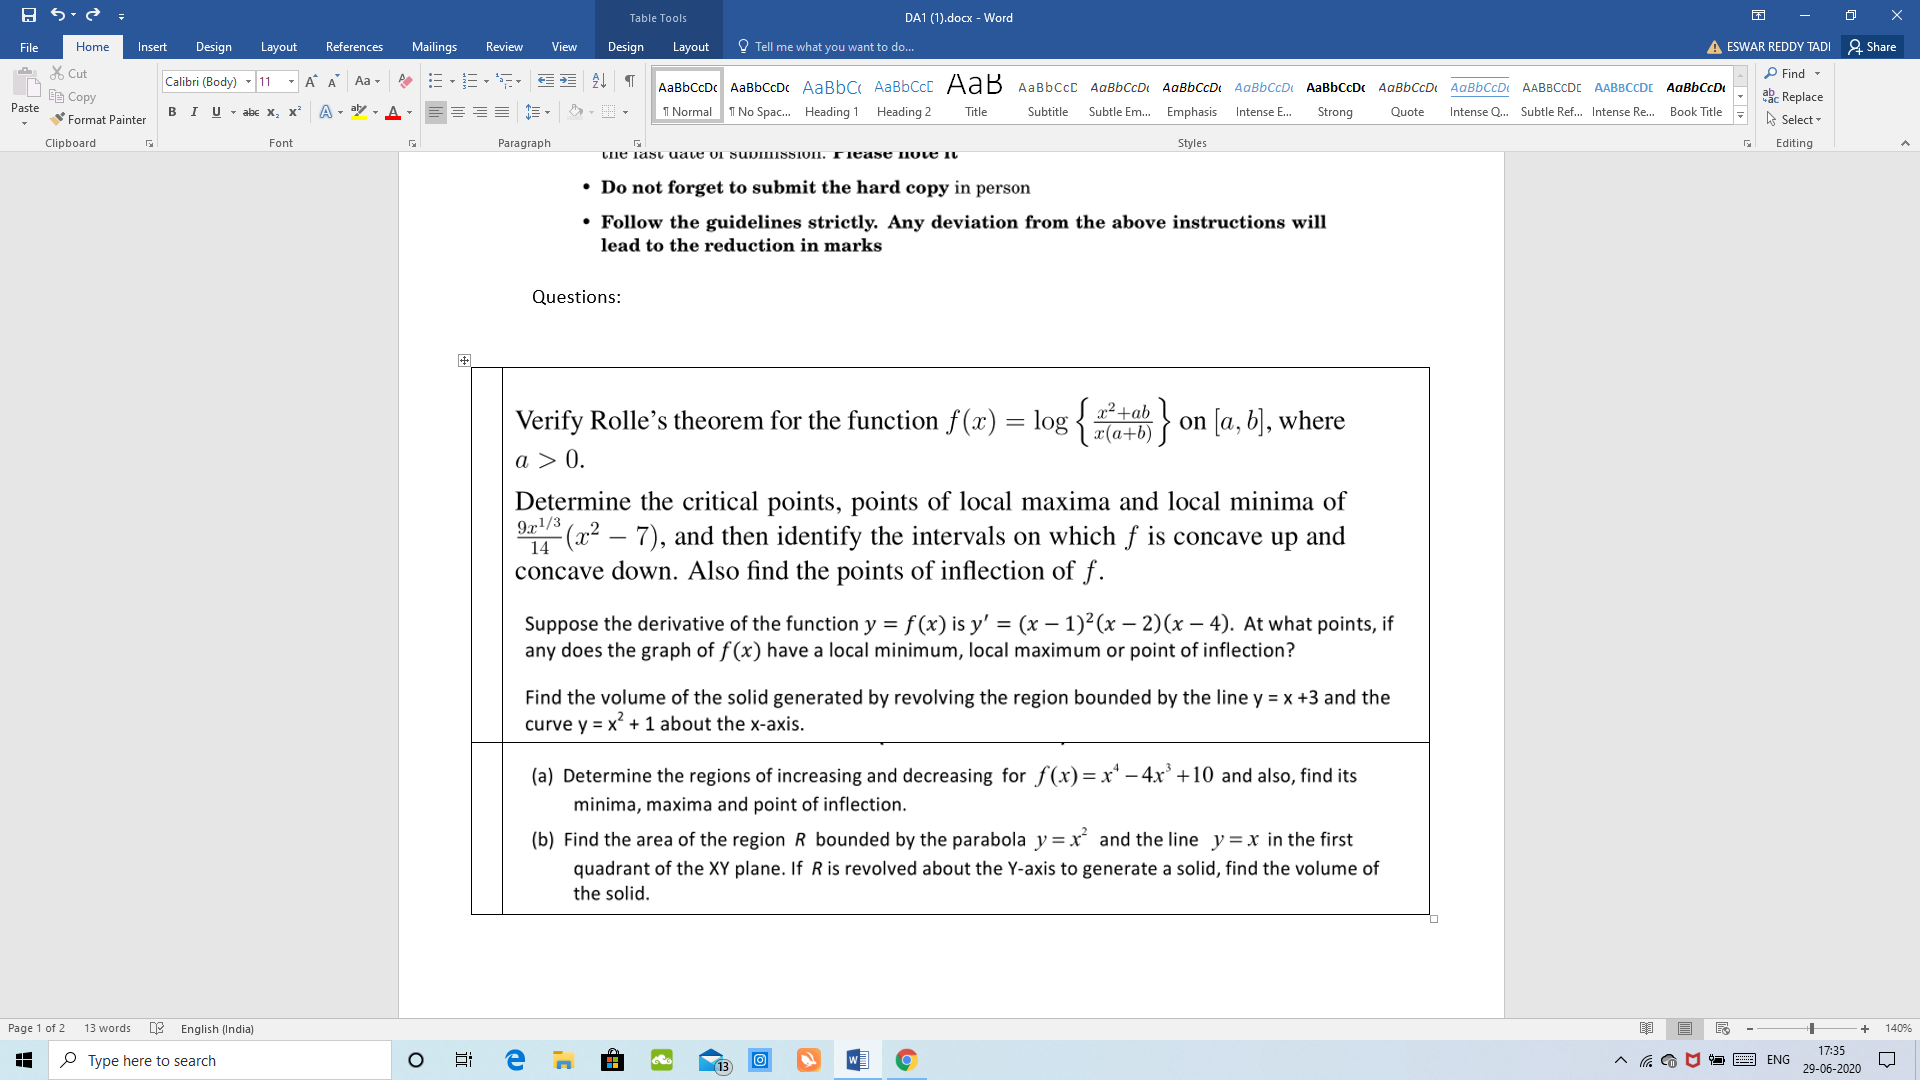This screenshot has height=1080, width=1920.
Task: Toggle bold formatting
Action: coord(173,112)
